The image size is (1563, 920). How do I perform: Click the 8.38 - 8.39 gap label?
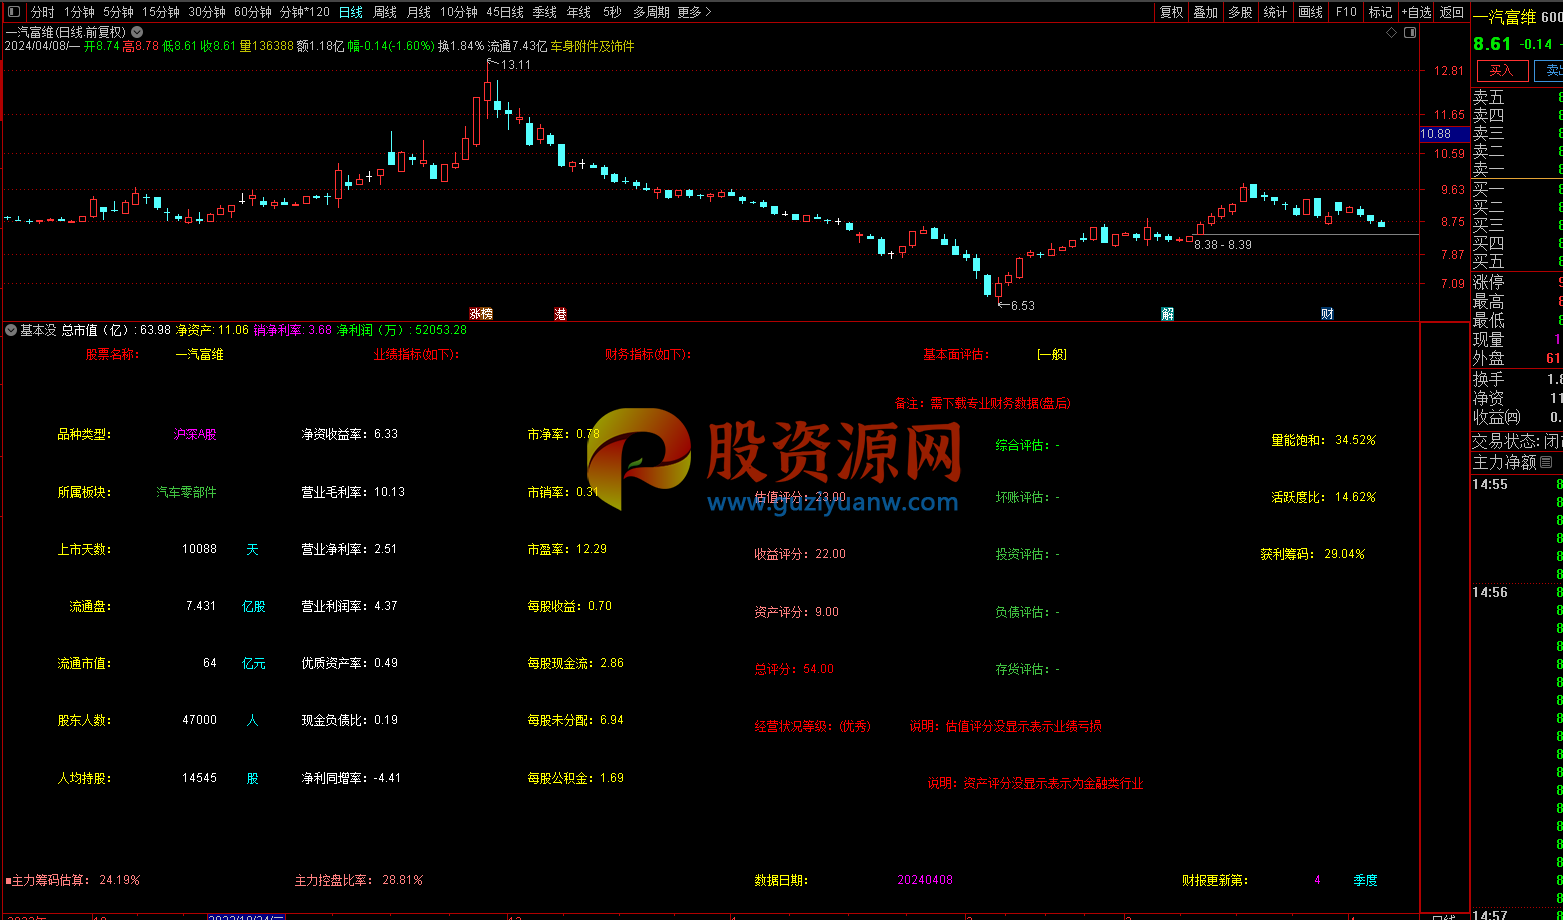(x=1223, y=245)
